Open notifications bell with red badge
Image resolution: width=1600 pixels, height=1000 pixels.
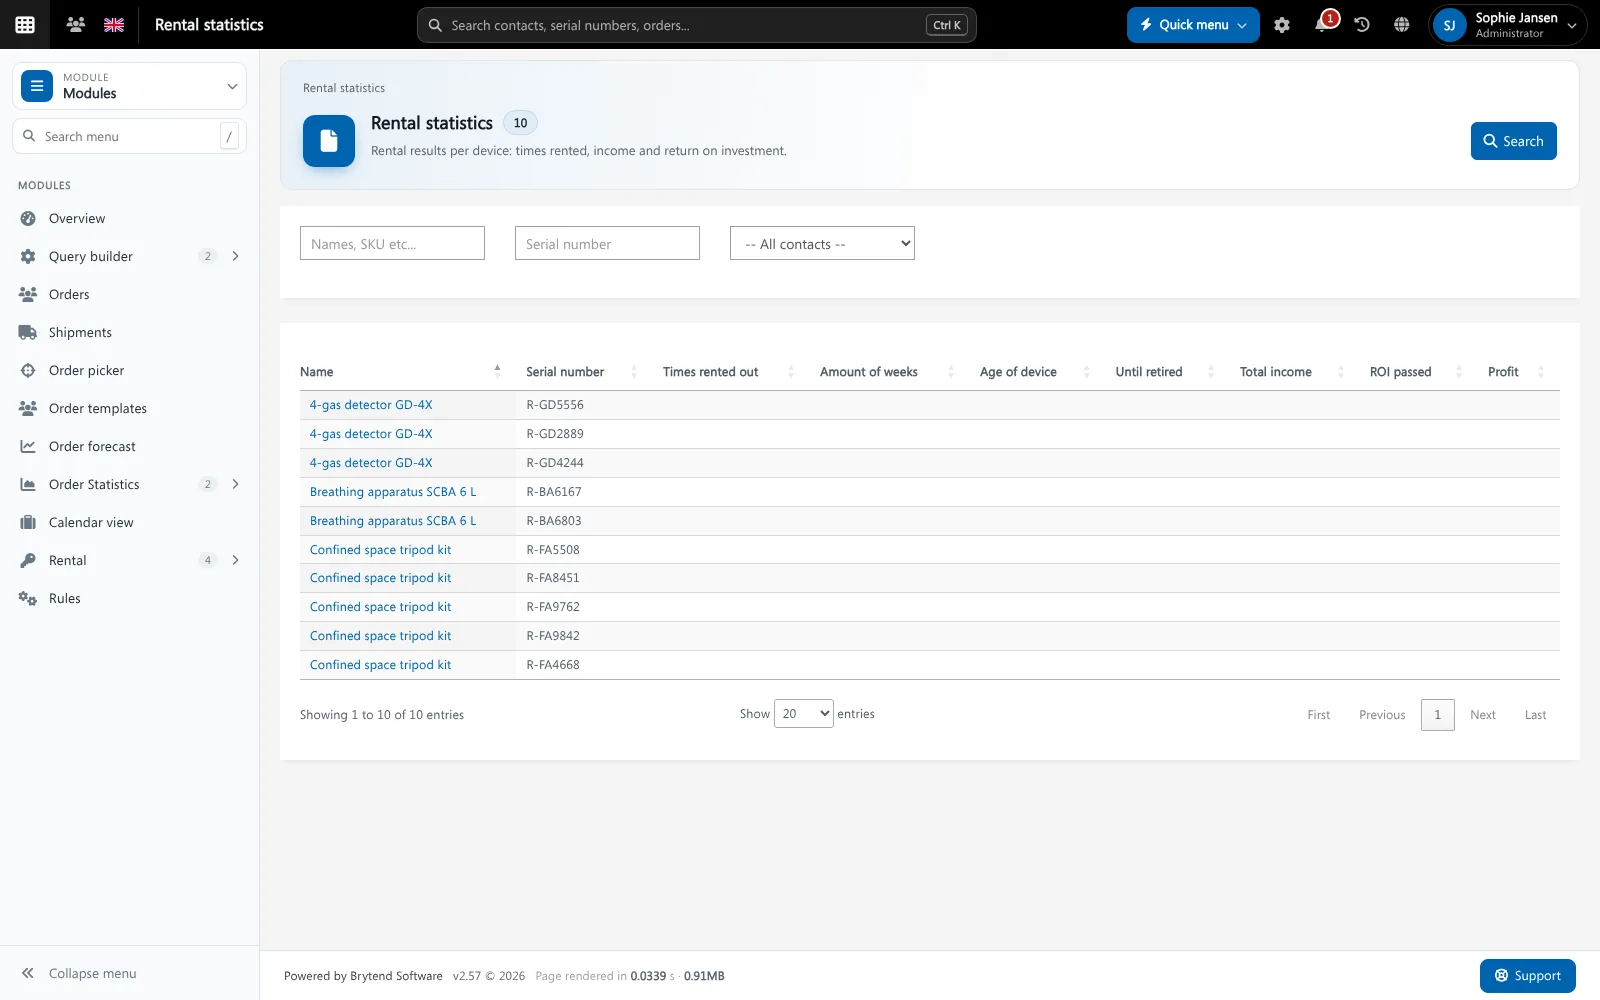(x=1323, y=24)
